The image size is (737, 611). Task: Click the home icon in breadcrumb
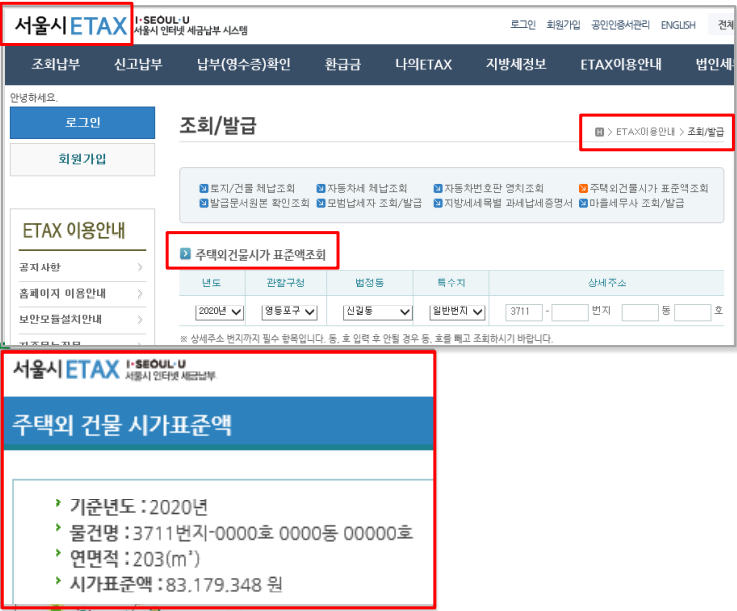tap(599, 132)
